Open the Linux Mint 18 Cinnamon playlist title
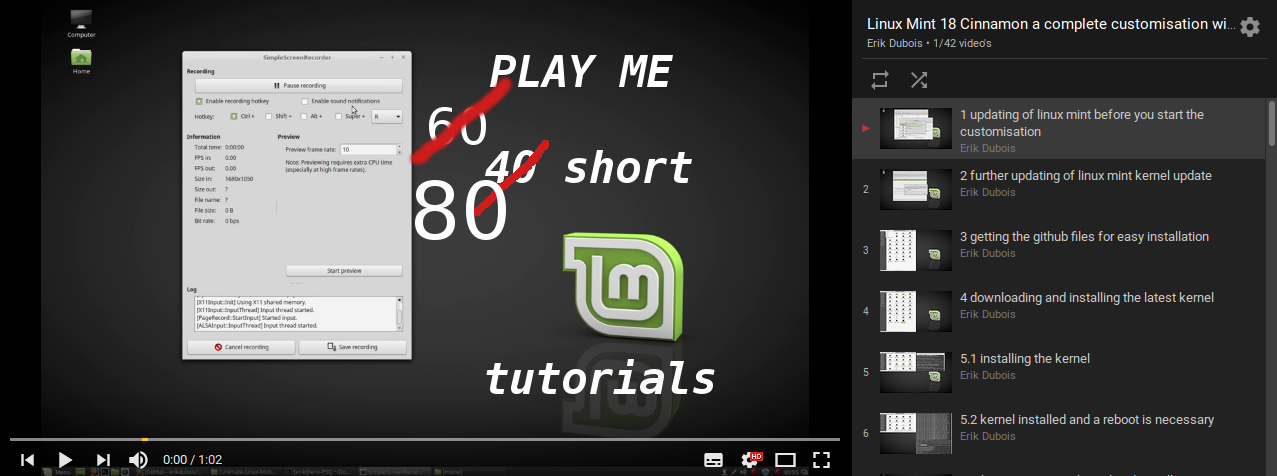Viewport: 1277px width, 476px height. tap(1050, 24)
